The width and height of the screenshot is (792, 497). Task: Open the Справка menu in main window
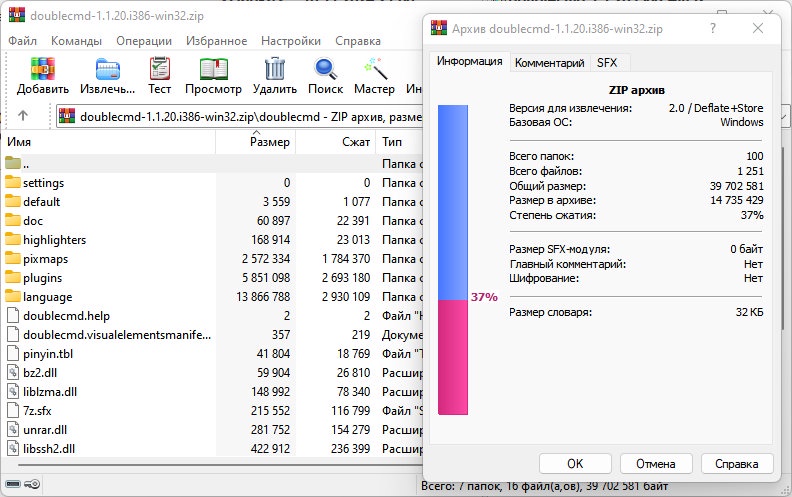point(358,41)
